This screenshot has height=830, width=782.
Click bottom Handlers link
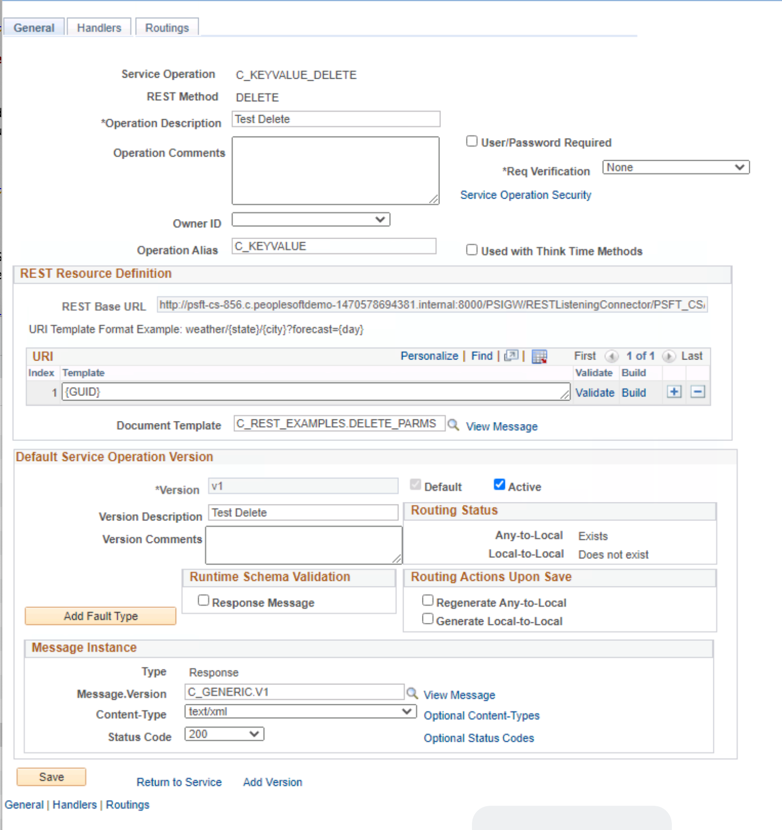click(75, 805)
